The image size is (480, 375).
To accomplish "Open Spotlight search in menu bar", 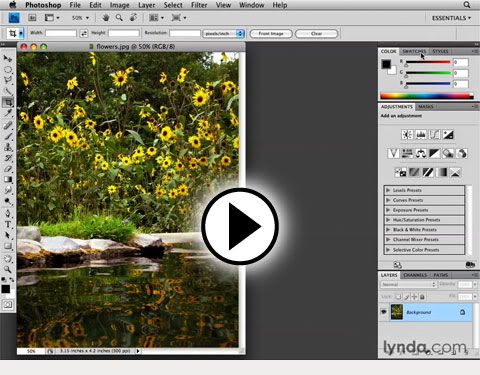I will (x=467, y=5).
